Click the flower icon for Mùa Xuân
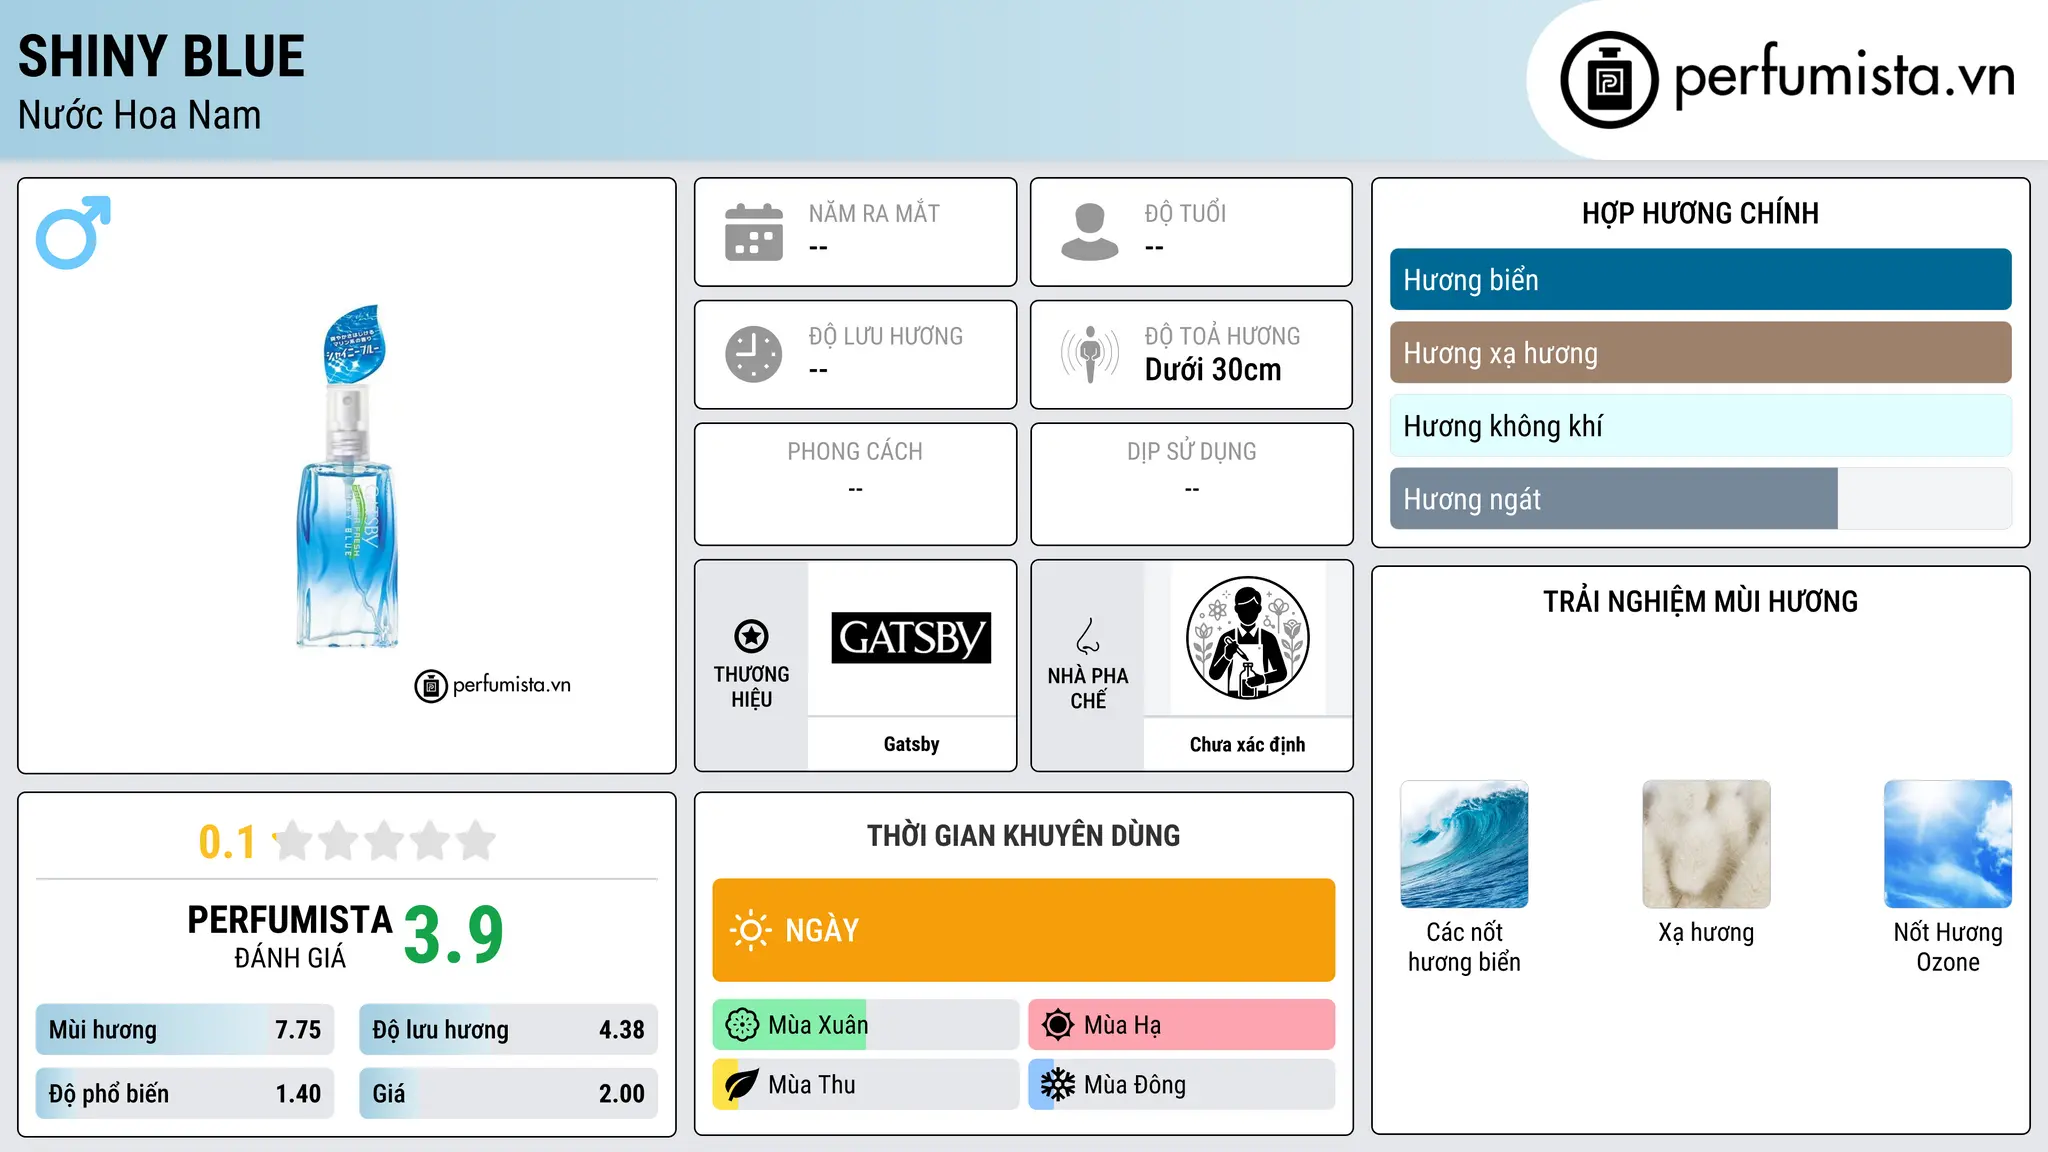Image resolution: width=2048 pixels, height=1152 pixels. tap(742, 1025)
